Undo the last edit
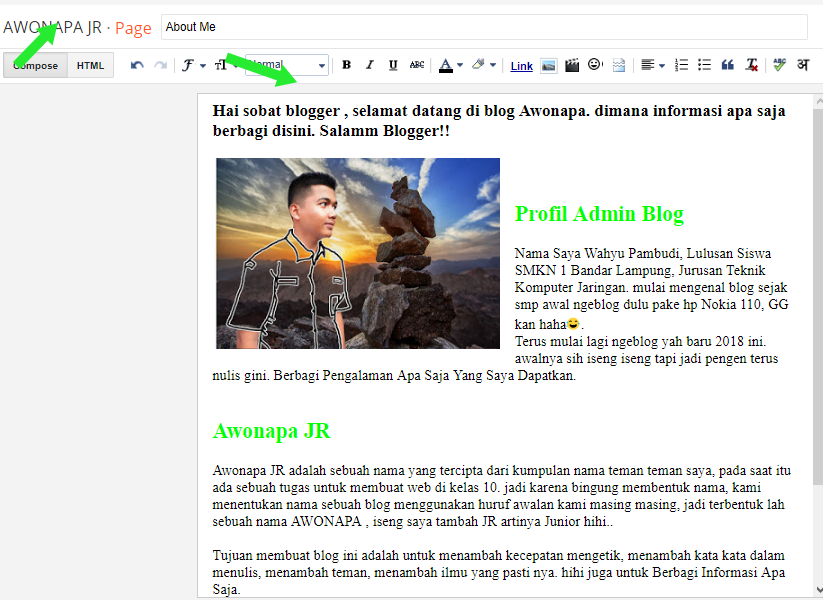Image resolution: width=823 pixels, height=600 pixels. (x=137, y=64)
